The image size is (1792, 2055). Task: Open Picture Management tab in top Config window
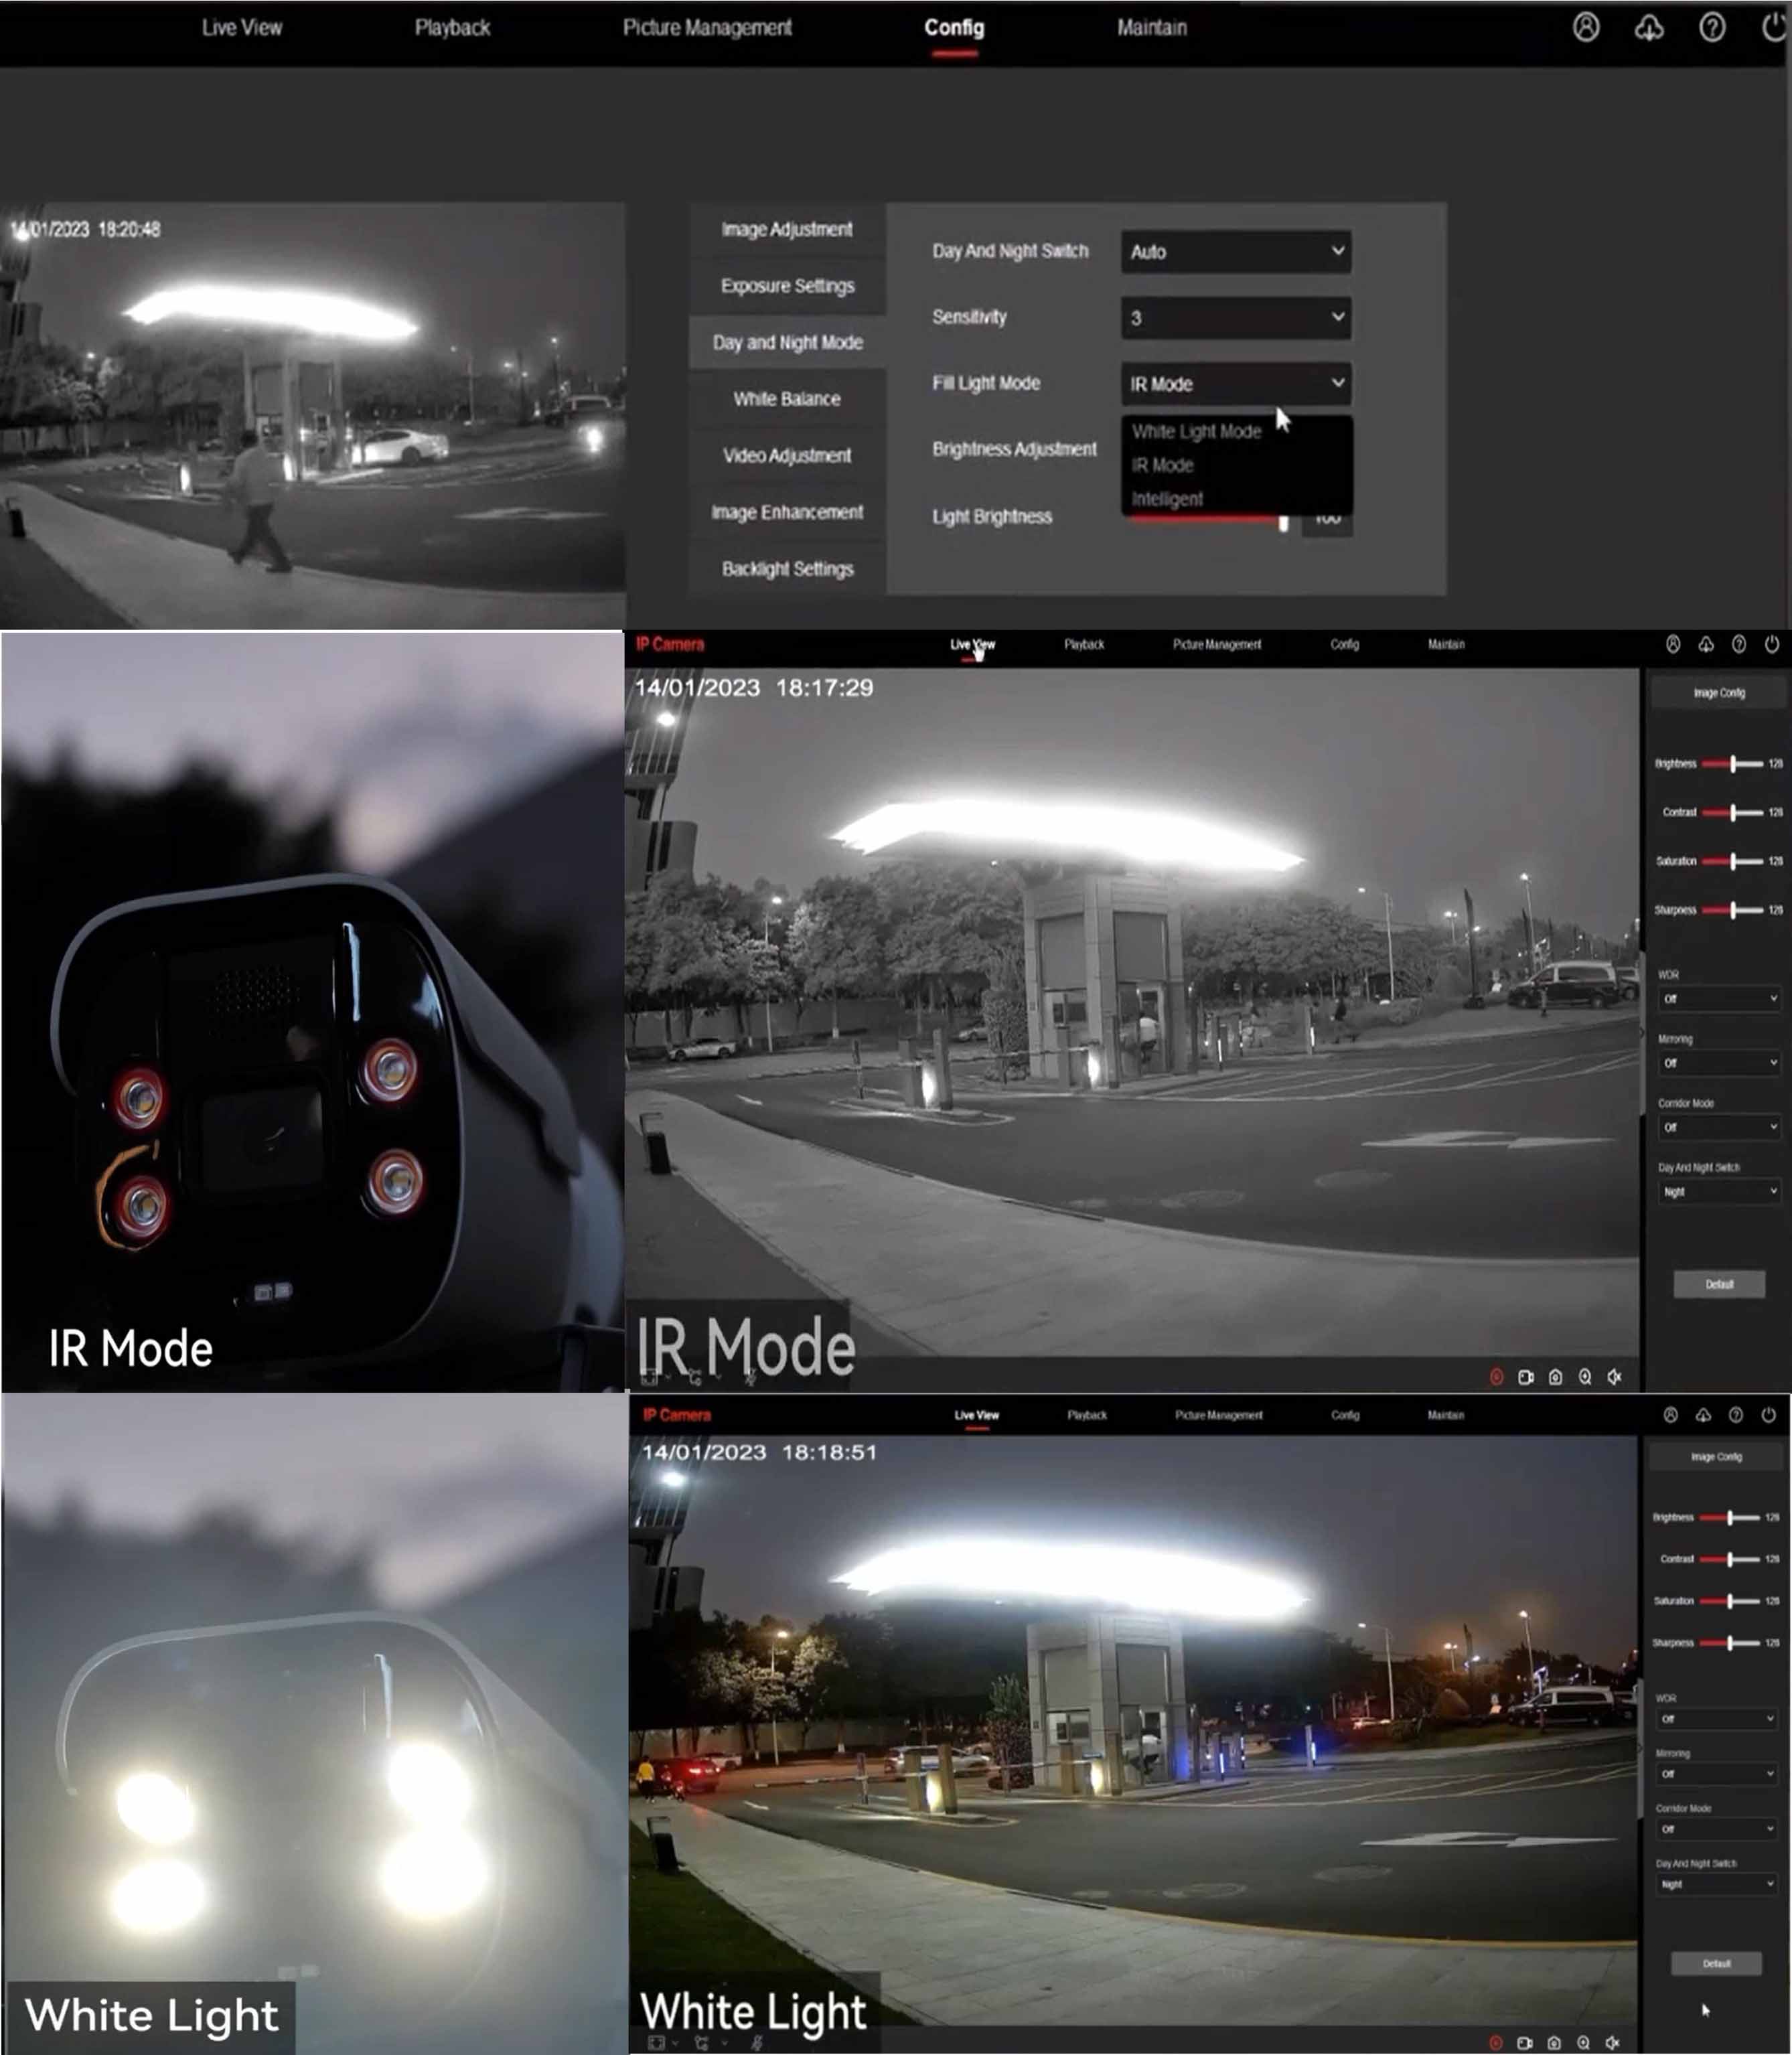point(707,28)
